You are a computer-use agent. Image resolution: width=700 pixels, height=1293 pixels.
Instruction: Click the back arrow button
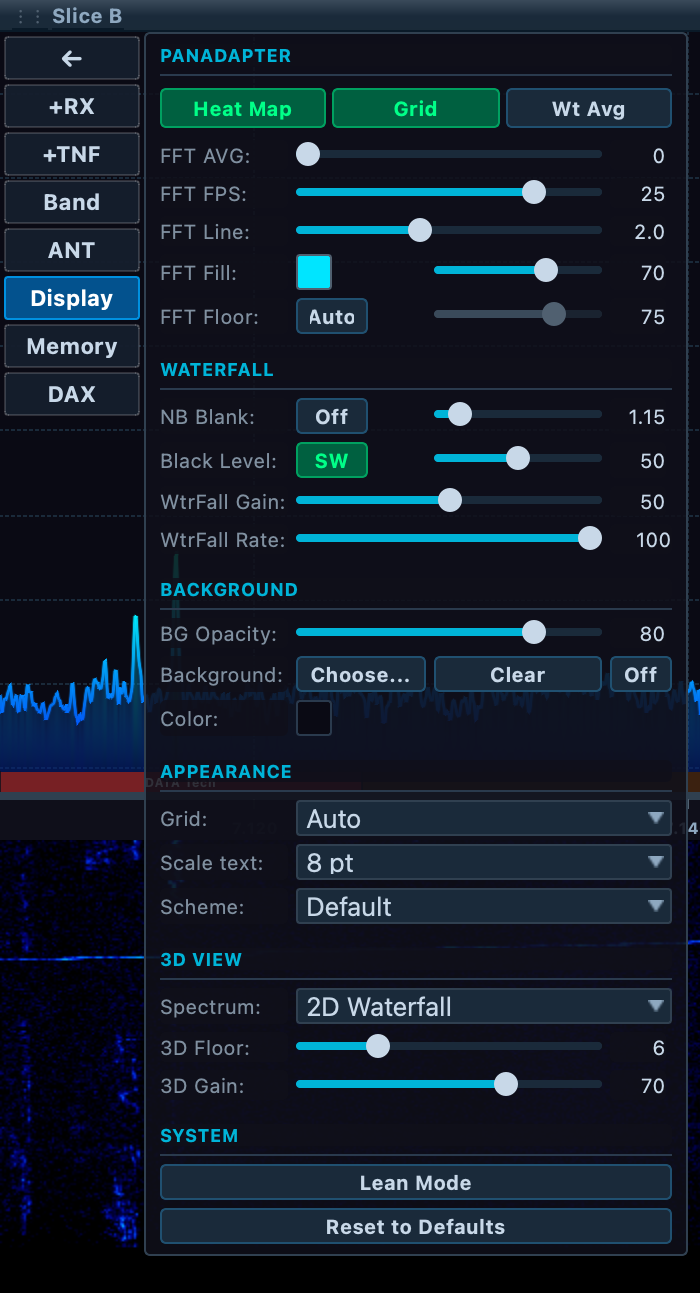click(71, 58)
